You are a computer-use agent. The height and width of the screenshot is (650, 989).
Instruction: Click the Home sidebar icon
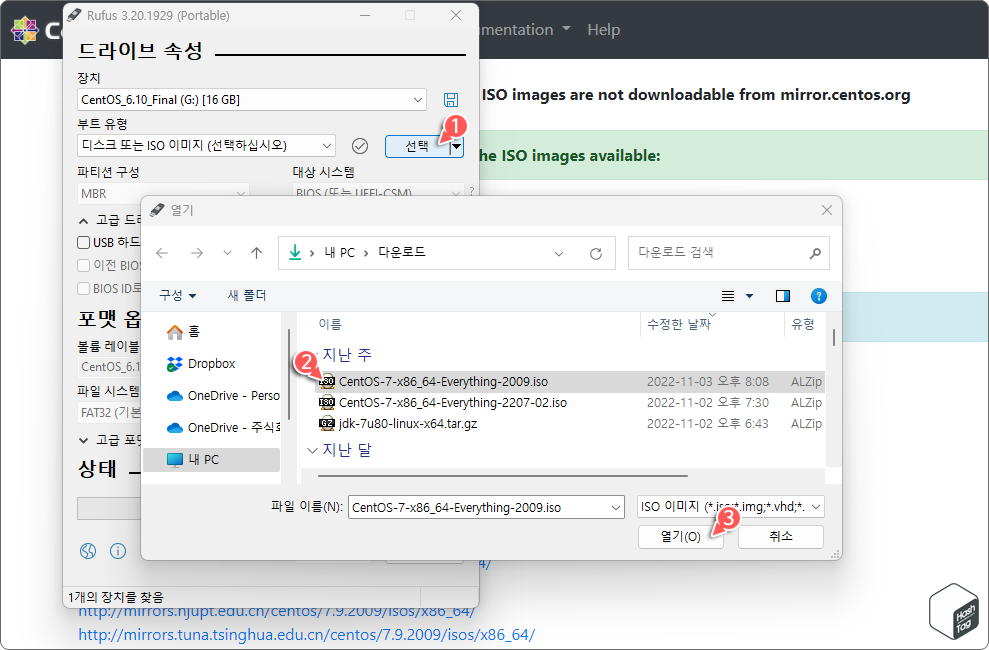(x=175, y=332)
